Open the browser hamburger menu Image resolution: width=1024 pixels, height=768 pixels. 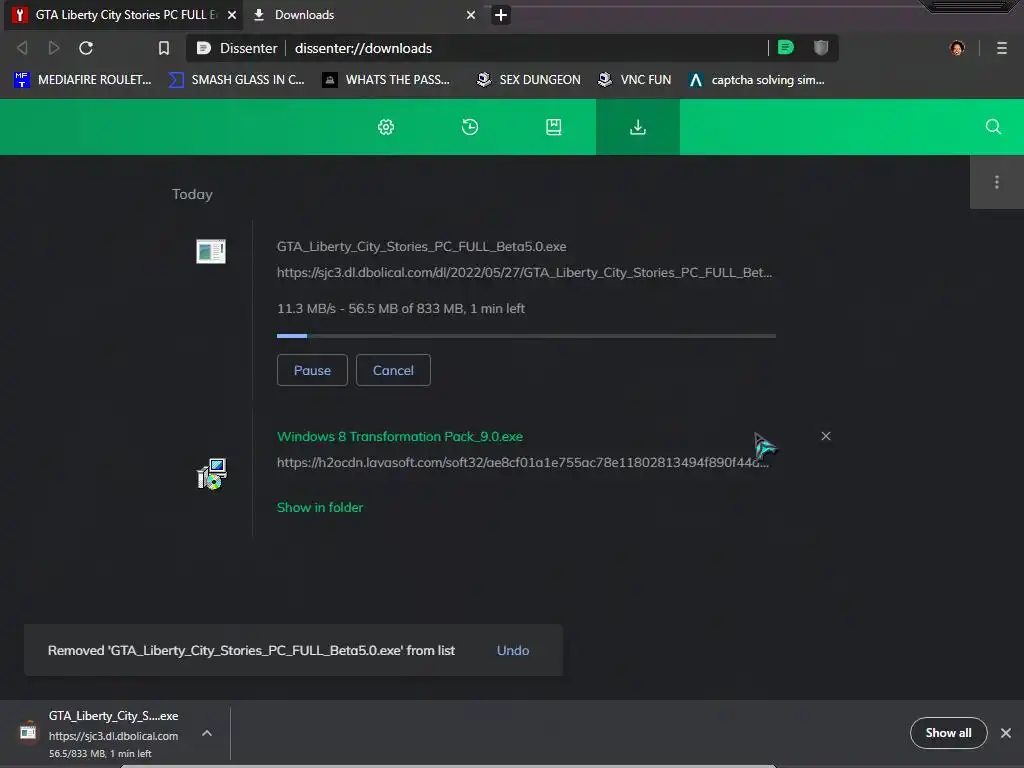[1002, 48]
